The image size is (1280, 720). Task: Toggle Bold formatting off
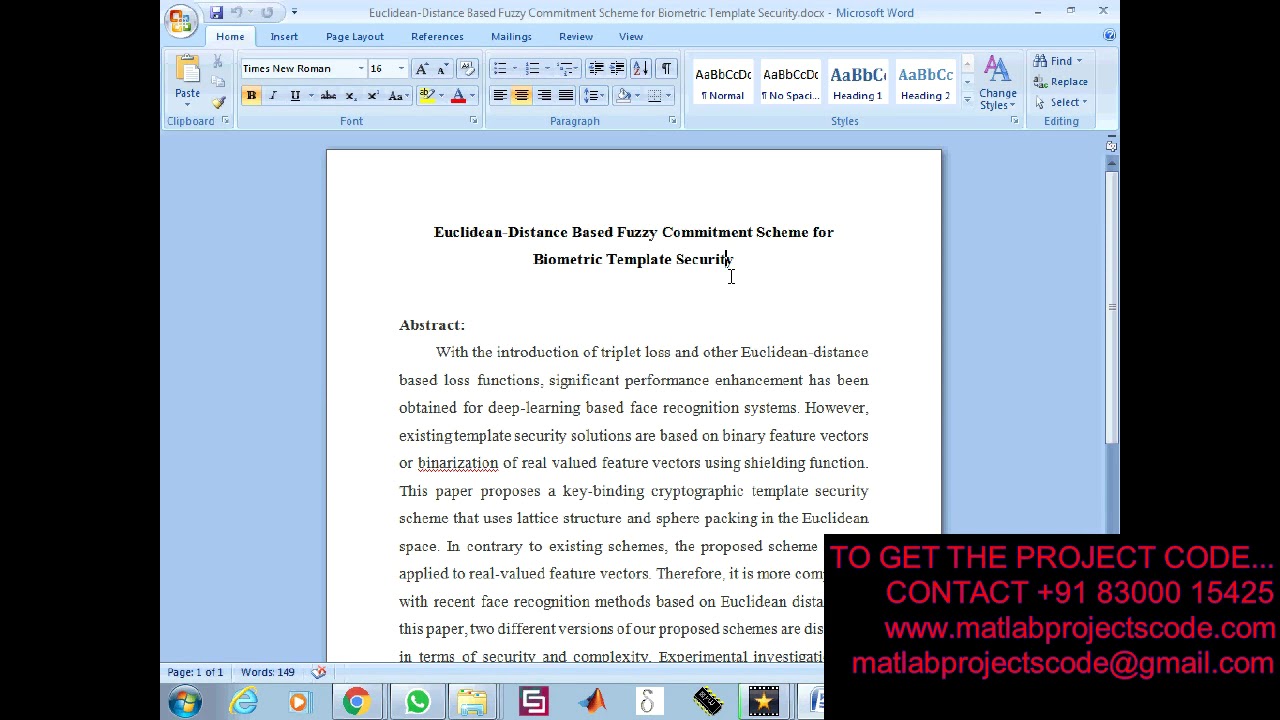pyautogui.click(x=251, y=96)
